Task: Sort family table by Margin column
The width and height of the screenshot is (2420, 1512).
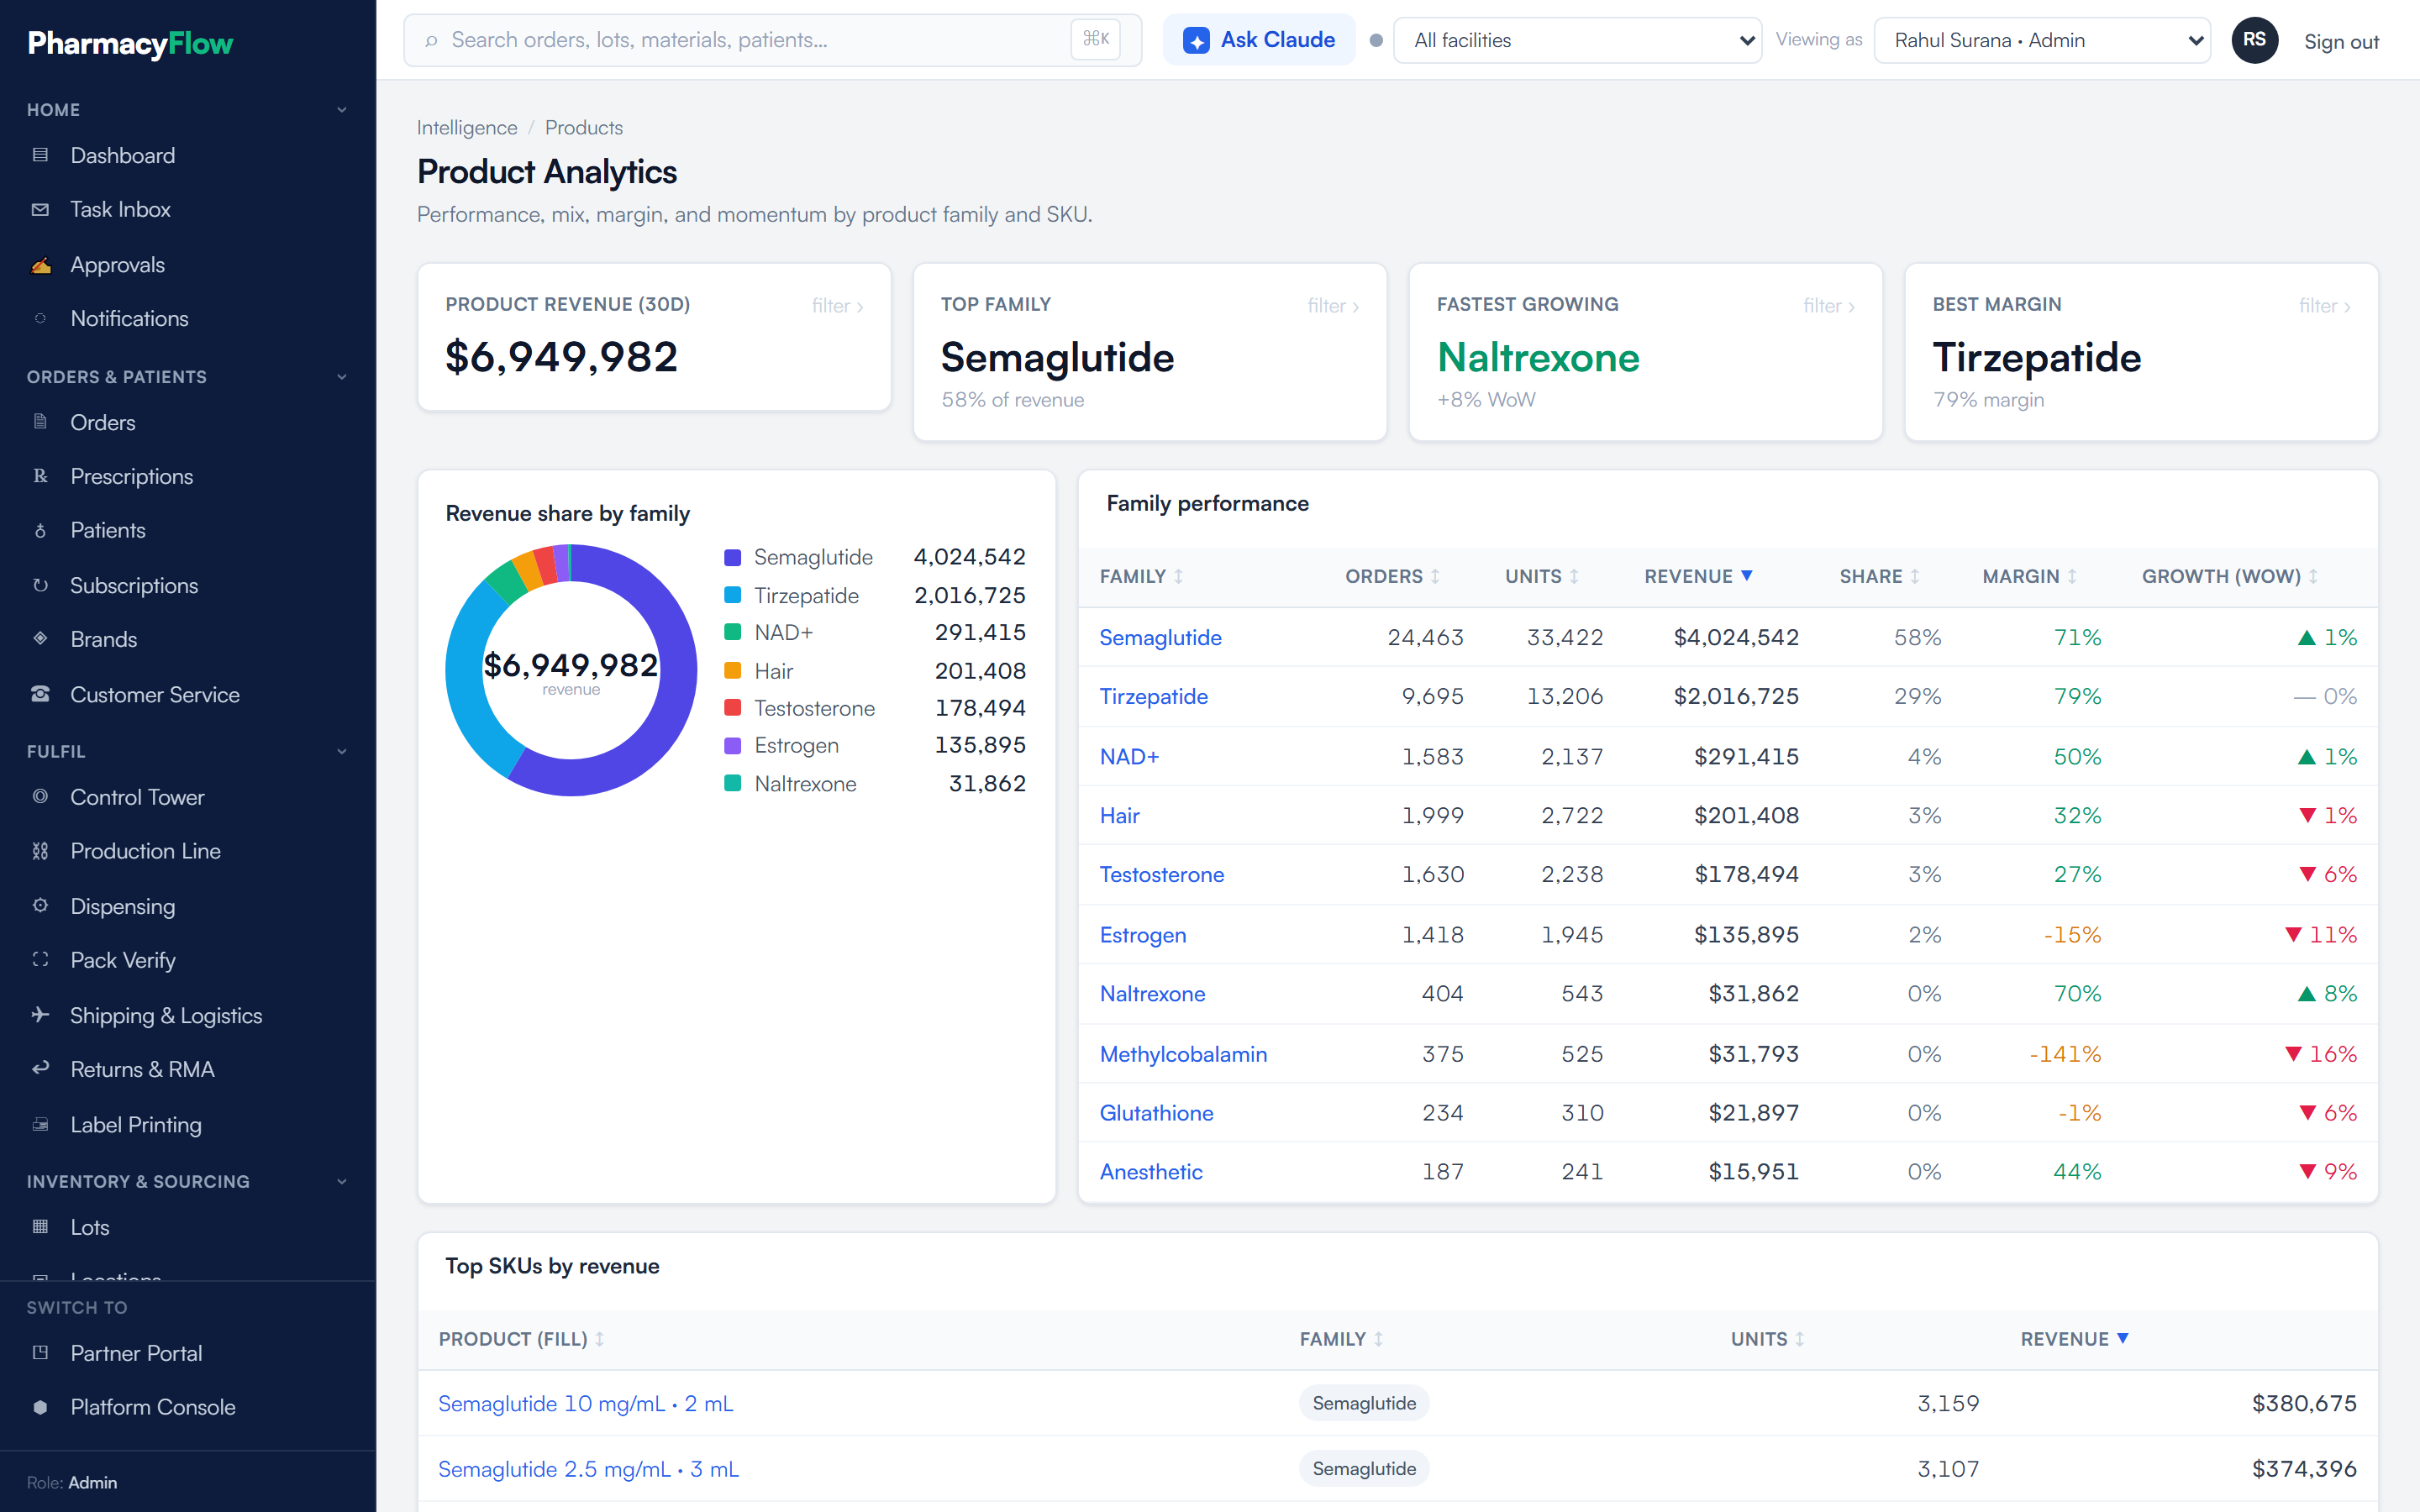Action: click(x=2029, y=576)
